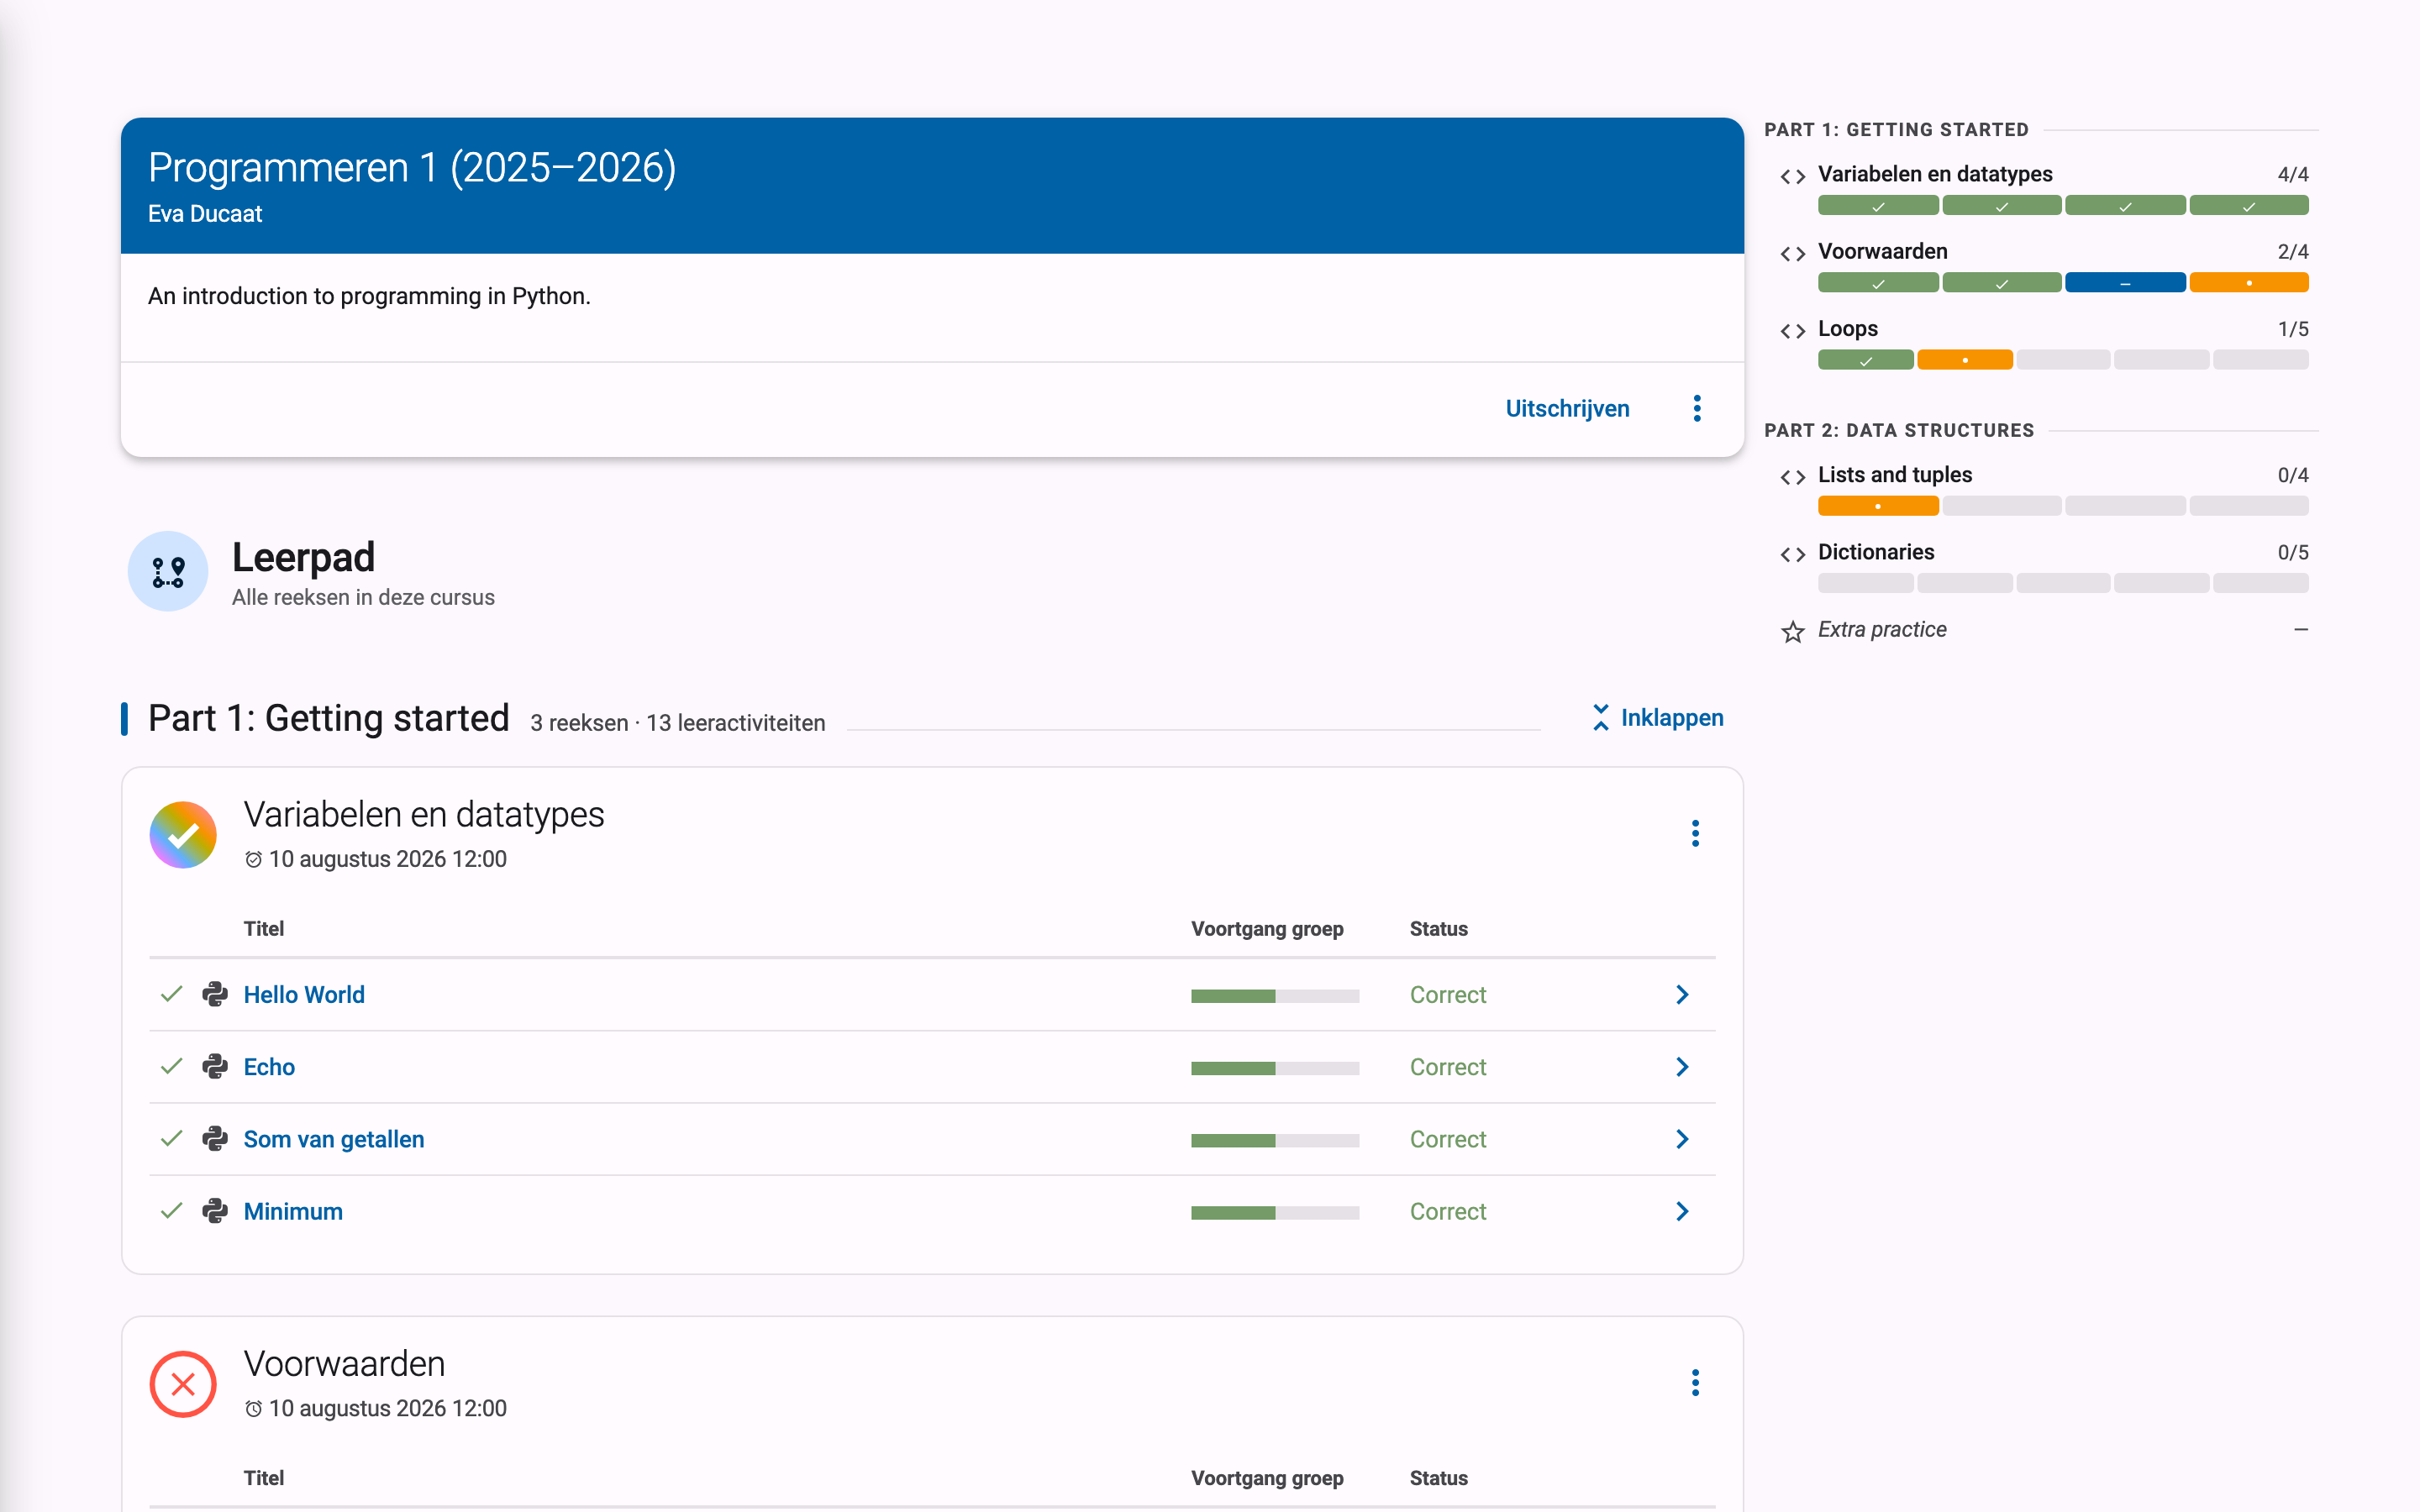This screenshot has height=1512, width=2420.
Task: Click the Leerpad heading
Action: tap(303, 557)
